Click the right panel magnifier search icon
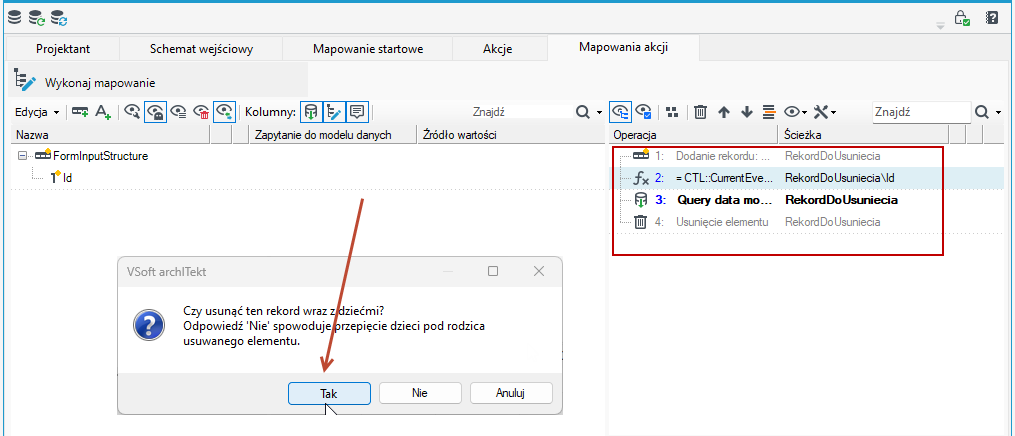Image resolution: width=1015 pixels, height=436 pixels. coord(981,112)
